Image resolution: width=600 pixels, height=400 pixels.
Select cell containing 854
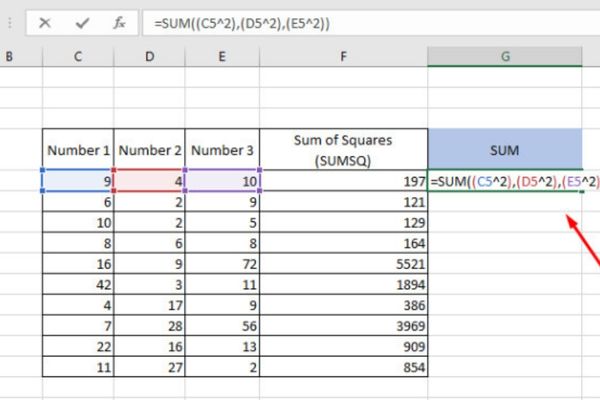[x=344, y=367]
